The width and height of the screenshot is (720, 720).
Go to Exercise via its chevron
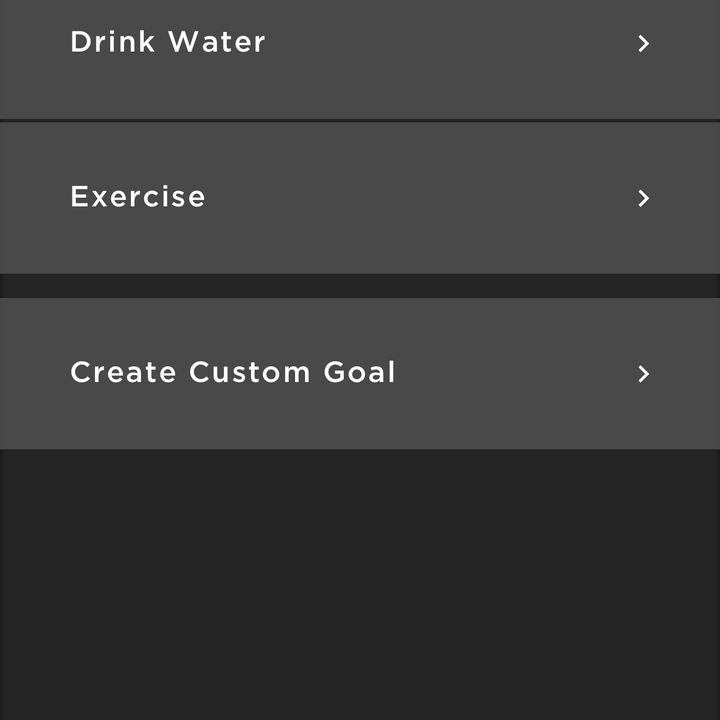644,198
